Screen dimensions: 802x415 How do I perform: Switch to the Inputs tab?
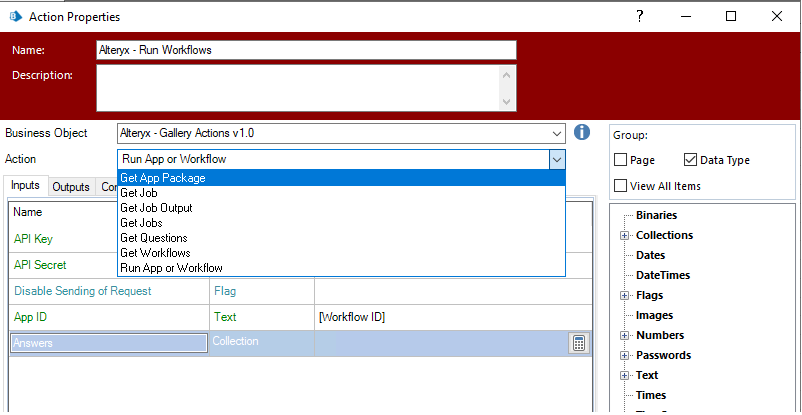(26, 185)
